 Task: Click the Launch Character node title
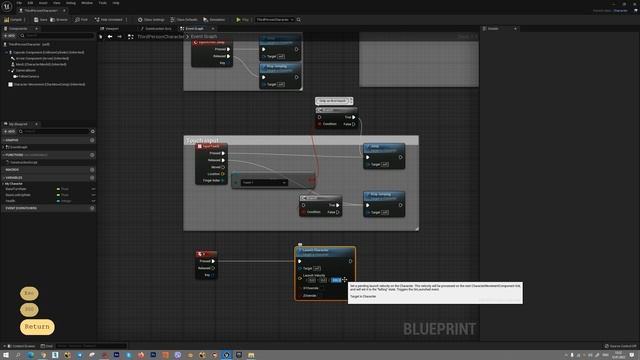click(x=315, y=250)
